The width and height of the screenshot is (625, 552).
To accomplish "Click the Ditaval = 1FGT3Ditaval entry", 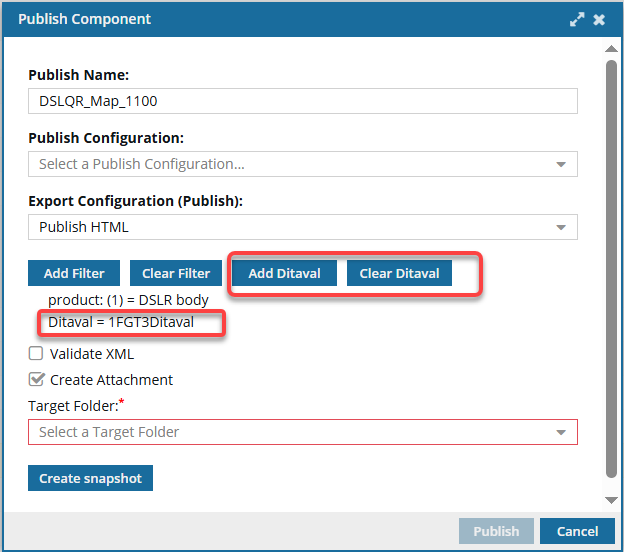I will point(120,323).
